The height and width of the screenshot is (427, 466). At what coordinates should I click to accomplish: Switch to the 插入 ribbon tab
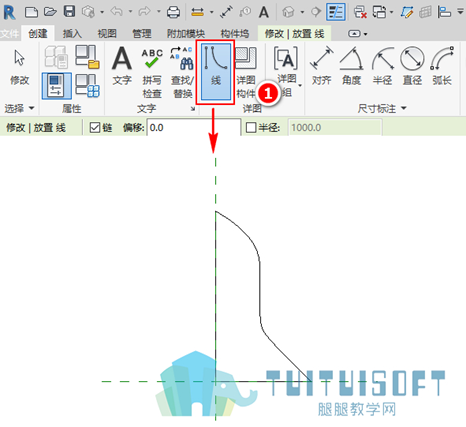[x=72, y=34]
